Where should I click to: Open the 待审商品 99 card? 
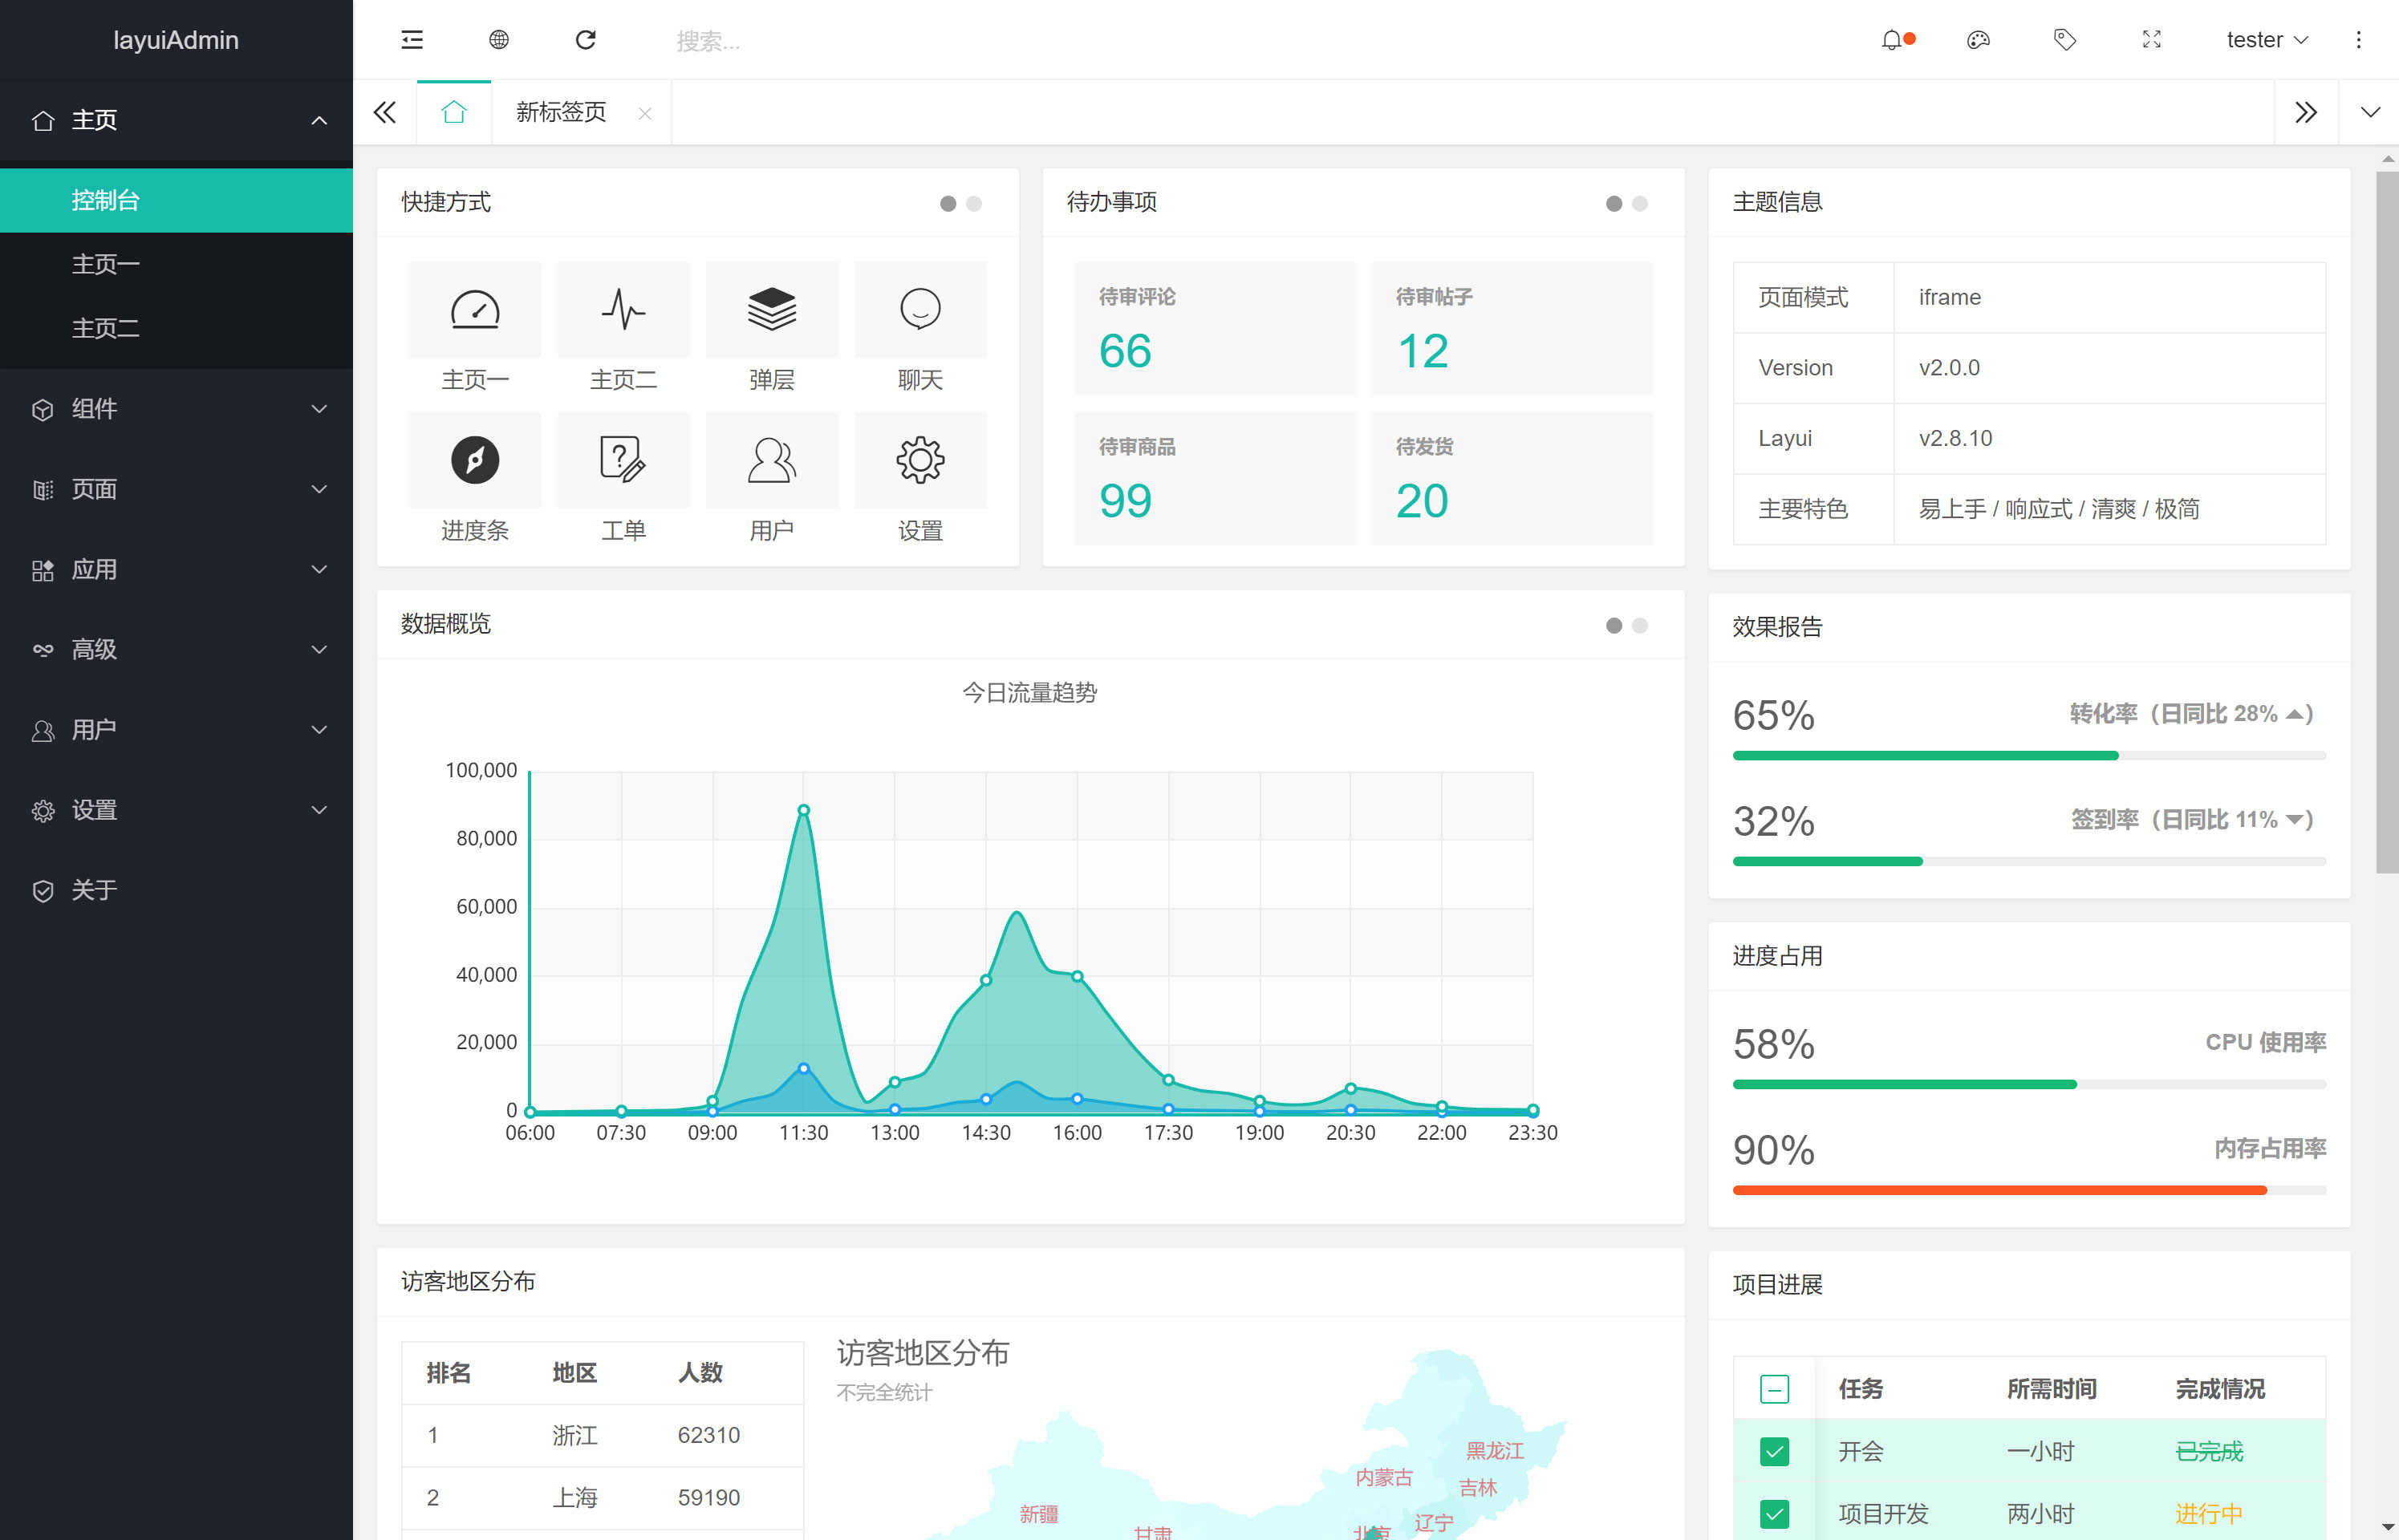1215,479
